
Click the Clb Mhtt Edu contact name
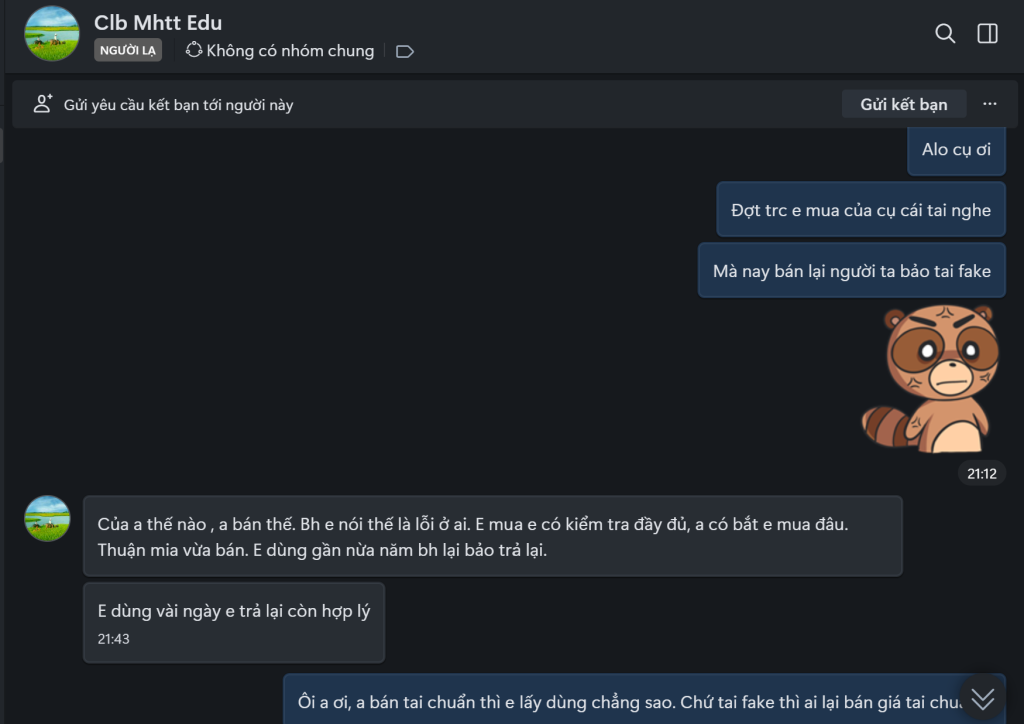click(158, 23)
